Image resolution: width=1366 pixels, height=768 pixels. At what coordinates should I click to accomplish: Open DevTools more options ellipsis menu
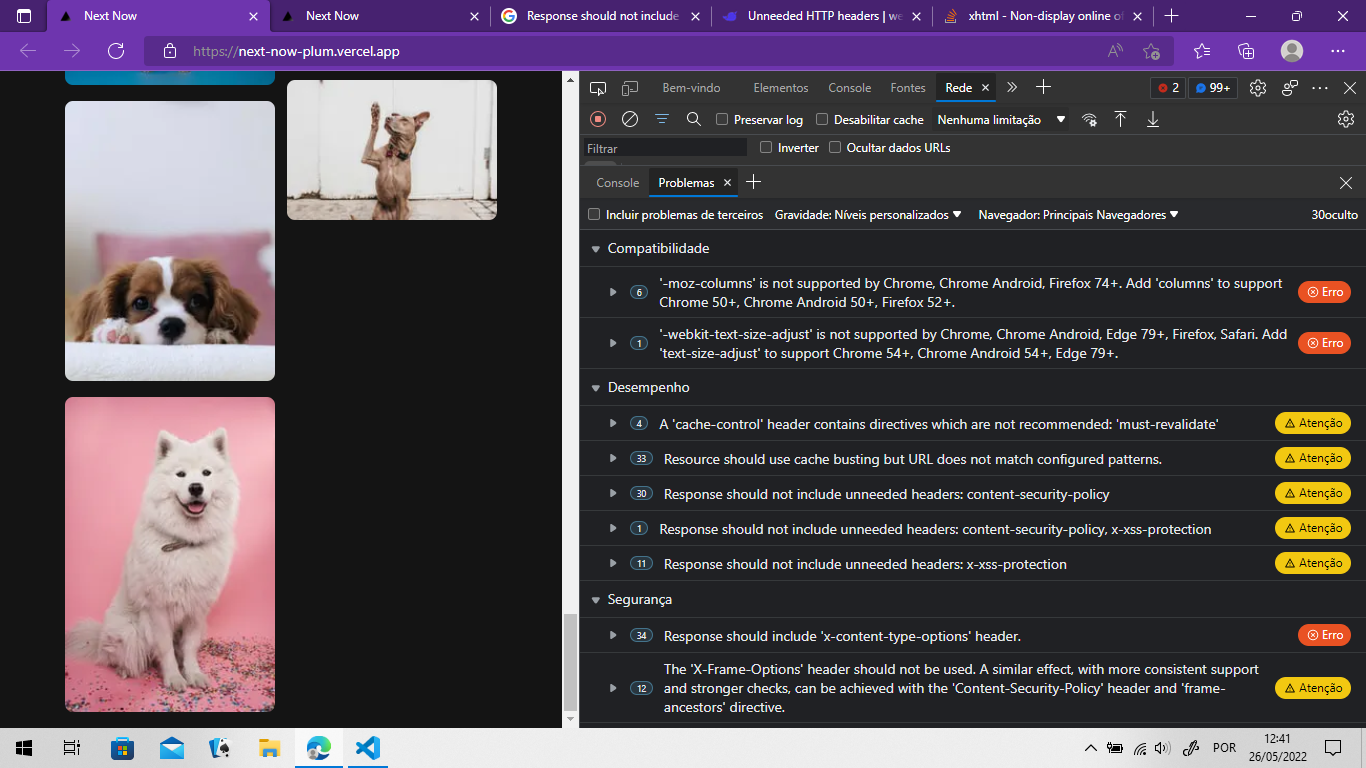point(1321,88)
